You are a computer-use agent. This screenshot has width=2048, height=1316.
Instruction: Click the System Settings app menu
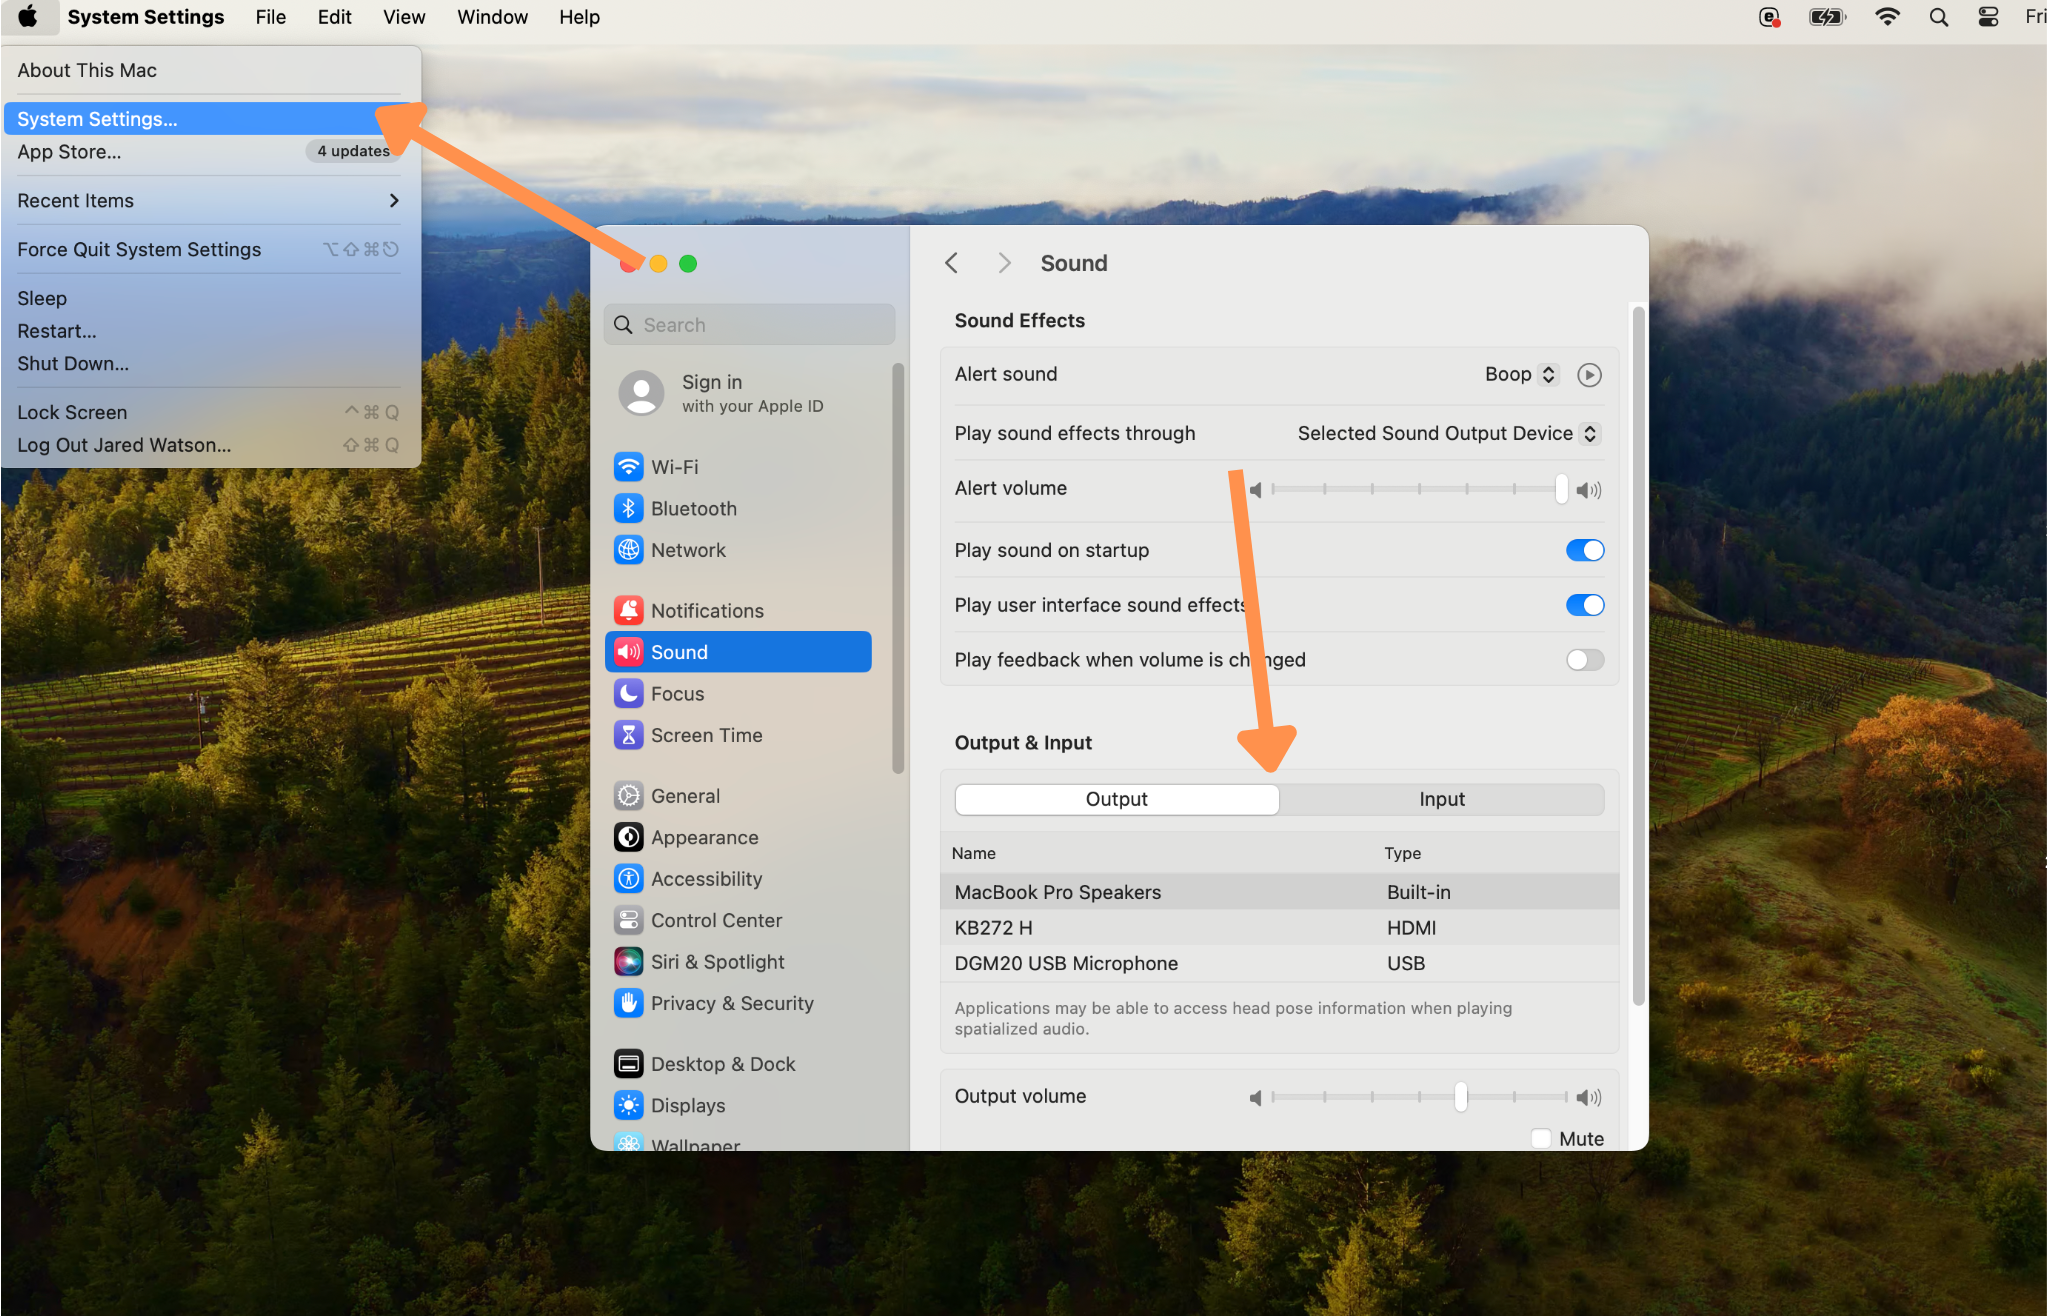click(x=146, y=17)
